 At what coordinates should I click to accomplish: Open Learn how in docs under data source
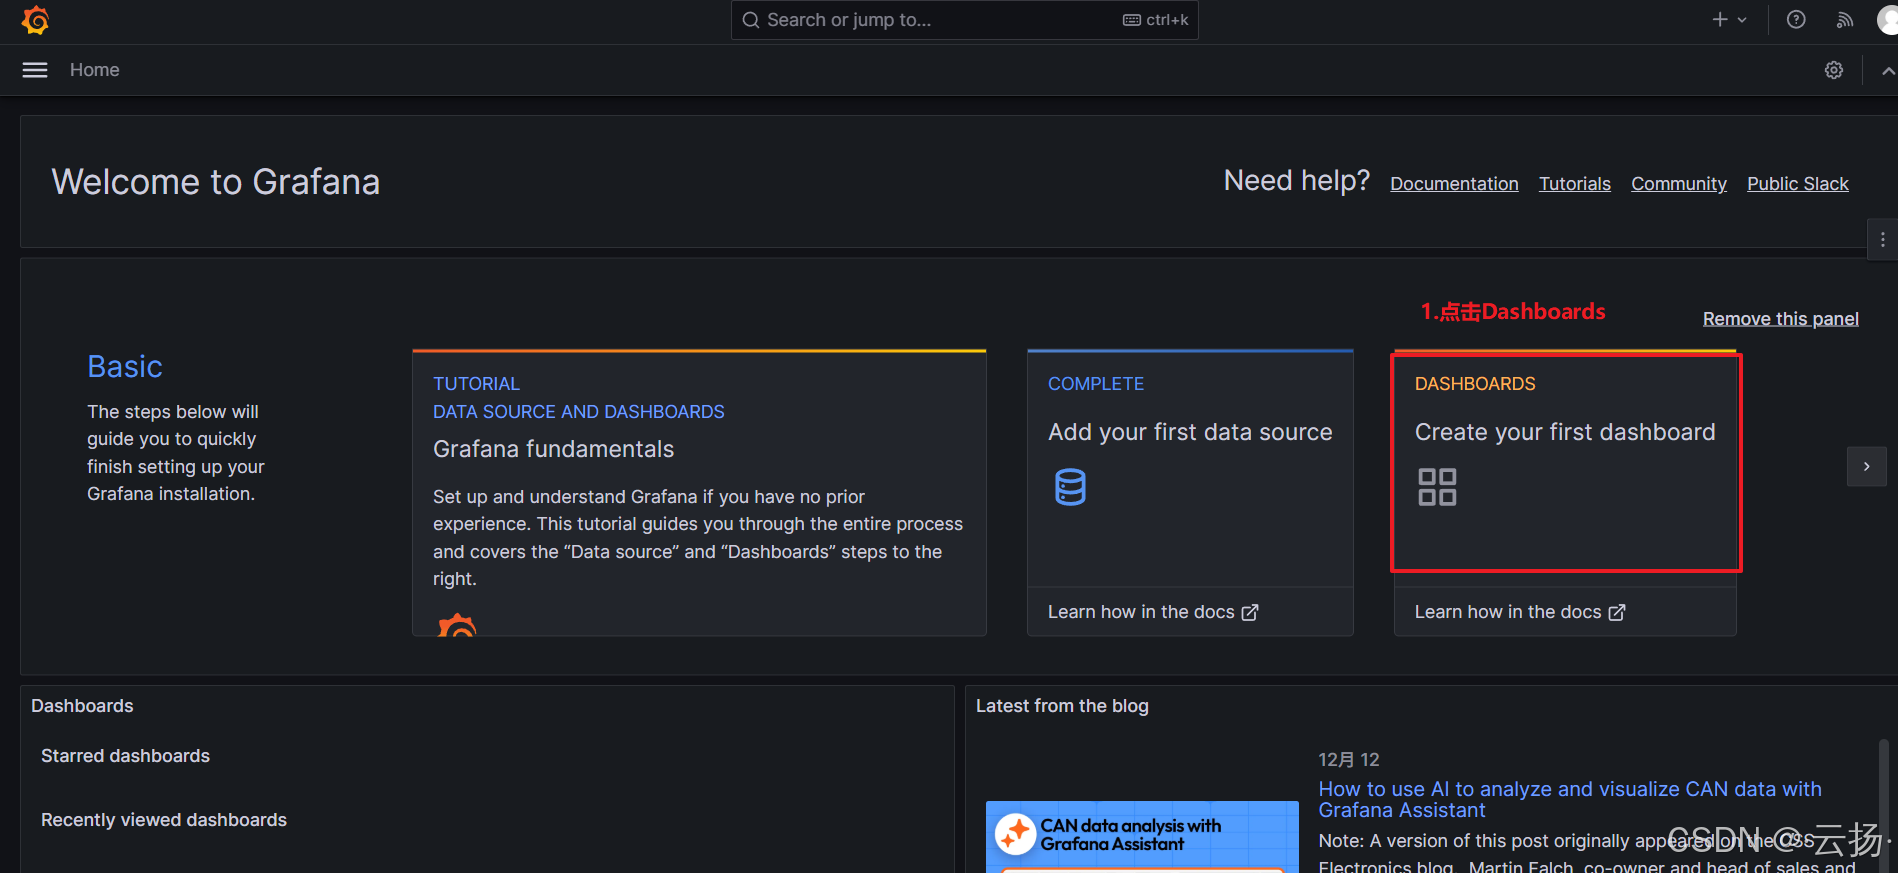1153,612
